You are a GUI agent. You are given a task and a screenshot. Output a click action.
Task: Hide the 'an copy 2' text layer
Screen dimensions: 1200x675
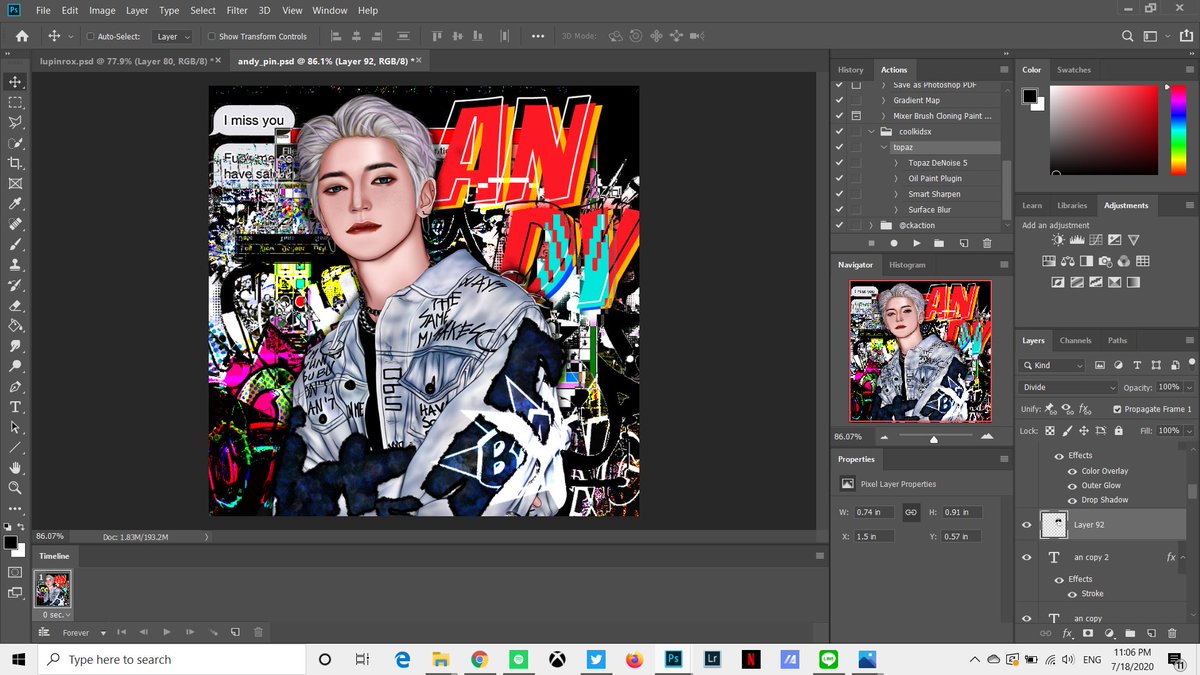click(1027, 557)
